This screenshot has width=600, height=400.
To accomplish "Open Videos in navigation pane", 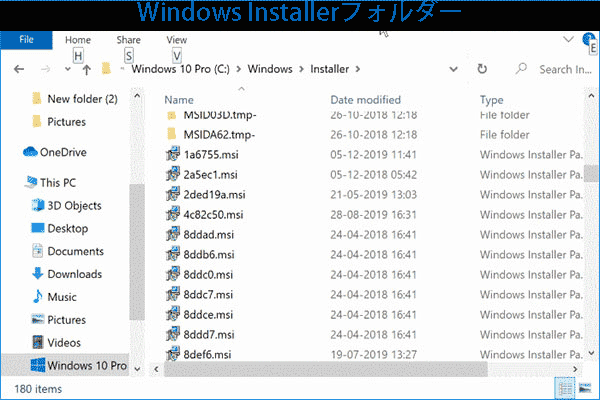I will point(64,343).
